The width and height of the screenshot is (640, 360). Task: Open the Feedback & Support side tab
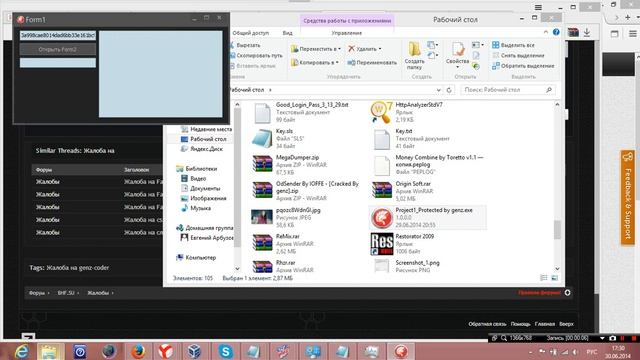[x=628, y=197]
